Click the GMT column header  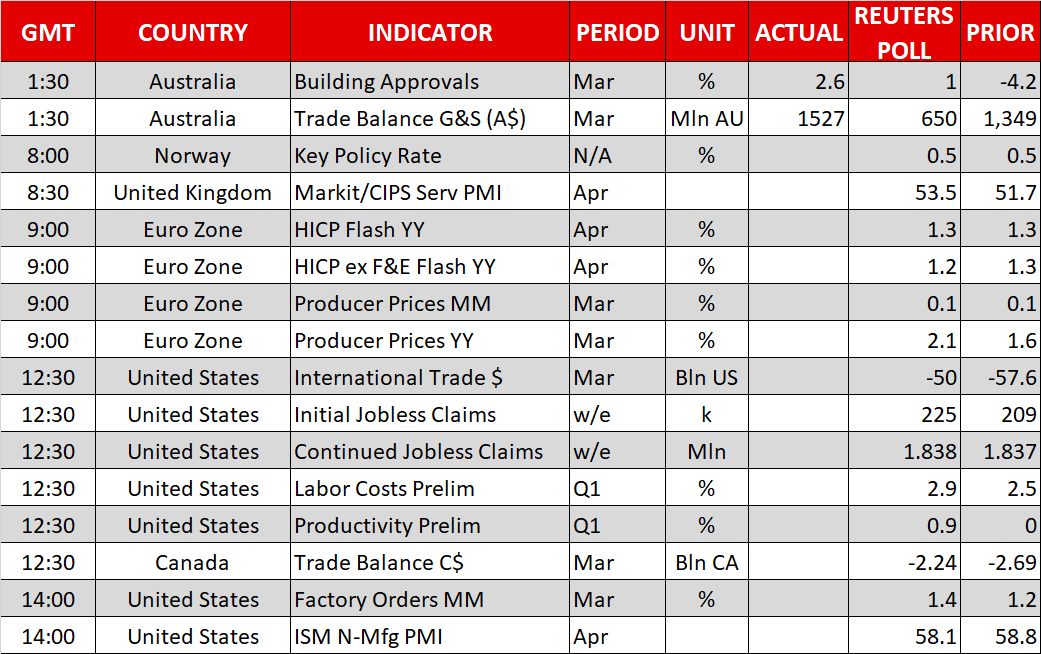(48, 33)
